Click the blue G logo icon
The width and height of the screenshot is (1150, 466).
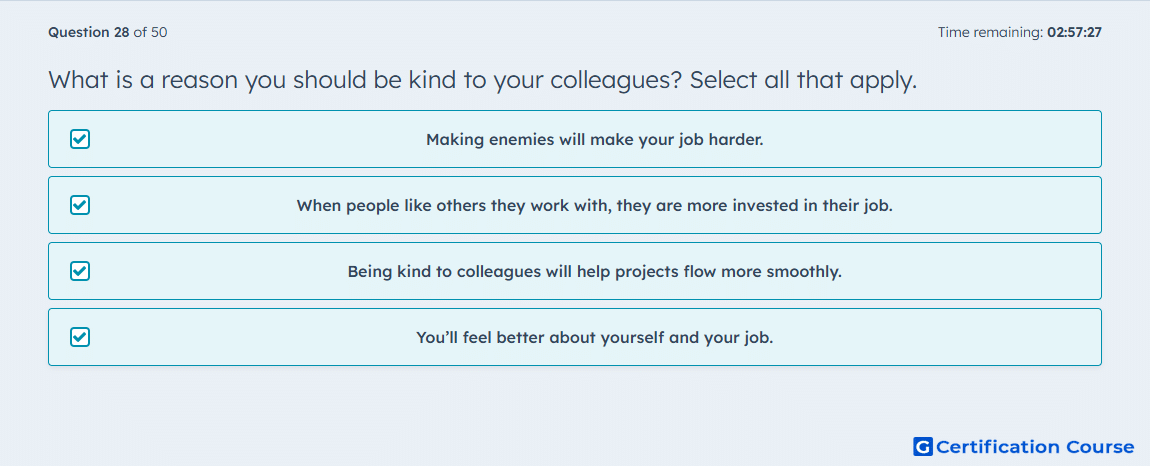click(x=923, y=447)
